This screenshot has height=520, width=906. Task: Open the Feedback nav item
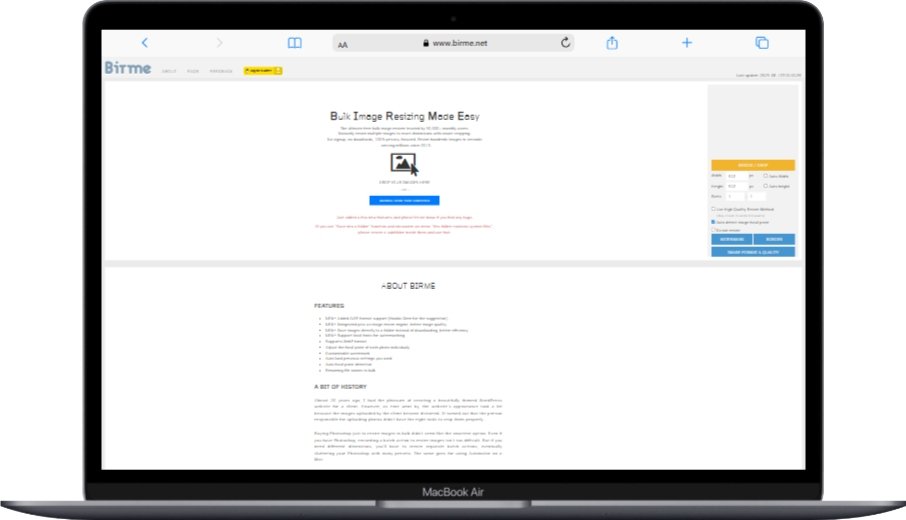pos(221,71)
